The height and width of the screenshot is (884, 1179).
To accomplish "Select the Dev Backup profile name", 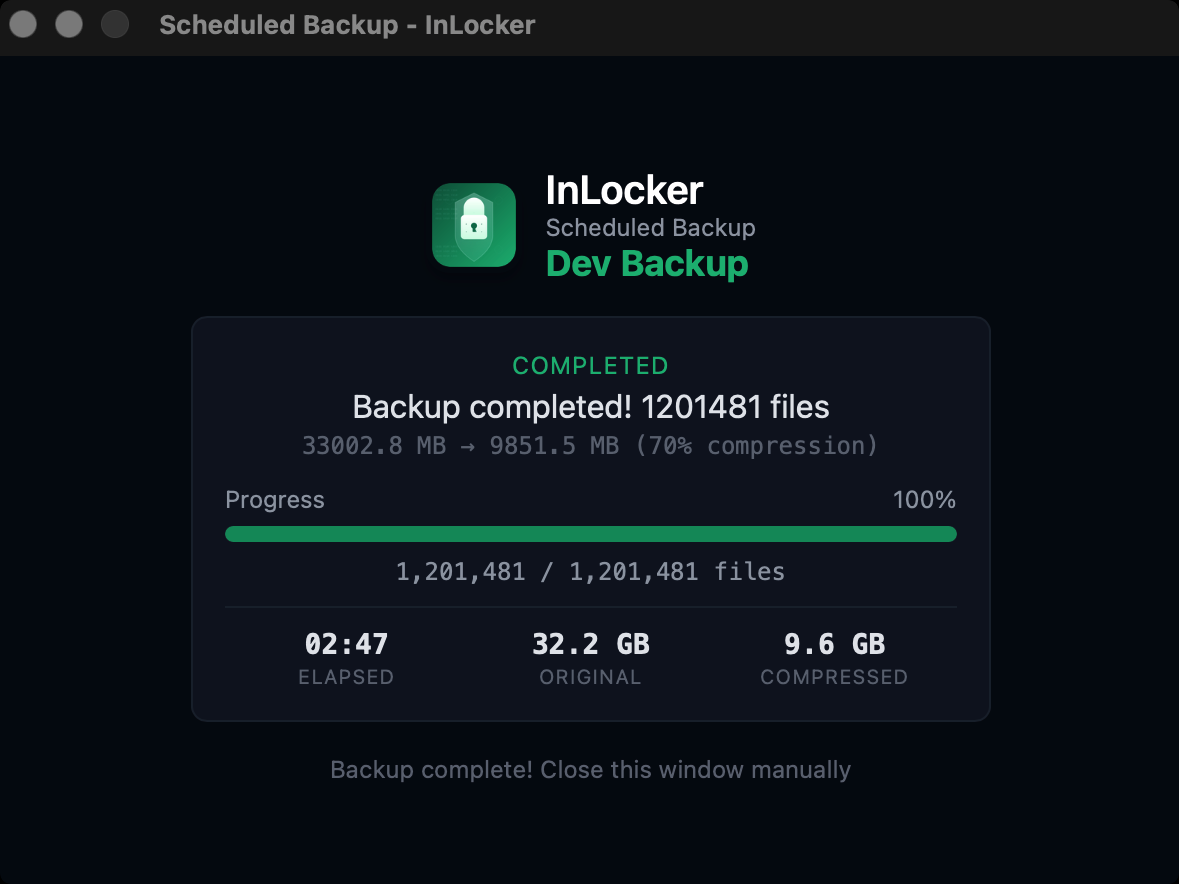I will click(647, 263).
